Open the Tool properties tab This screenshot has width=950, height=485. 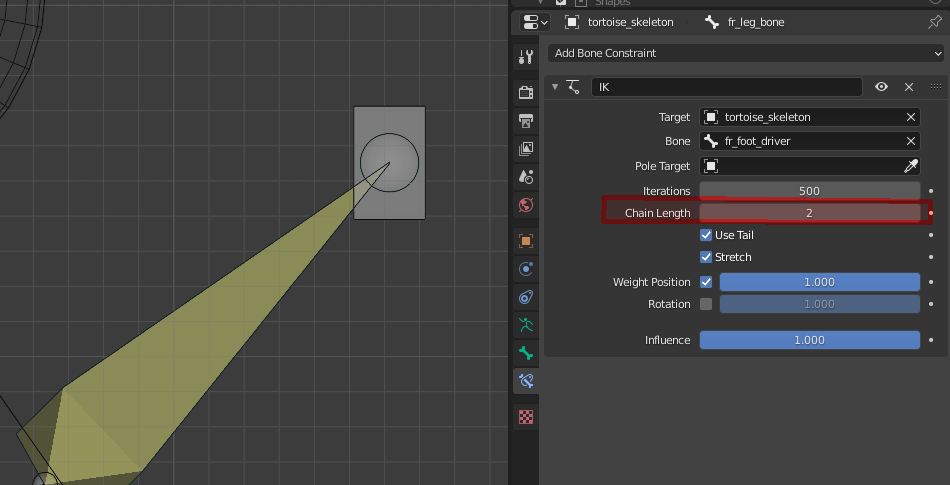pos(526,57)
